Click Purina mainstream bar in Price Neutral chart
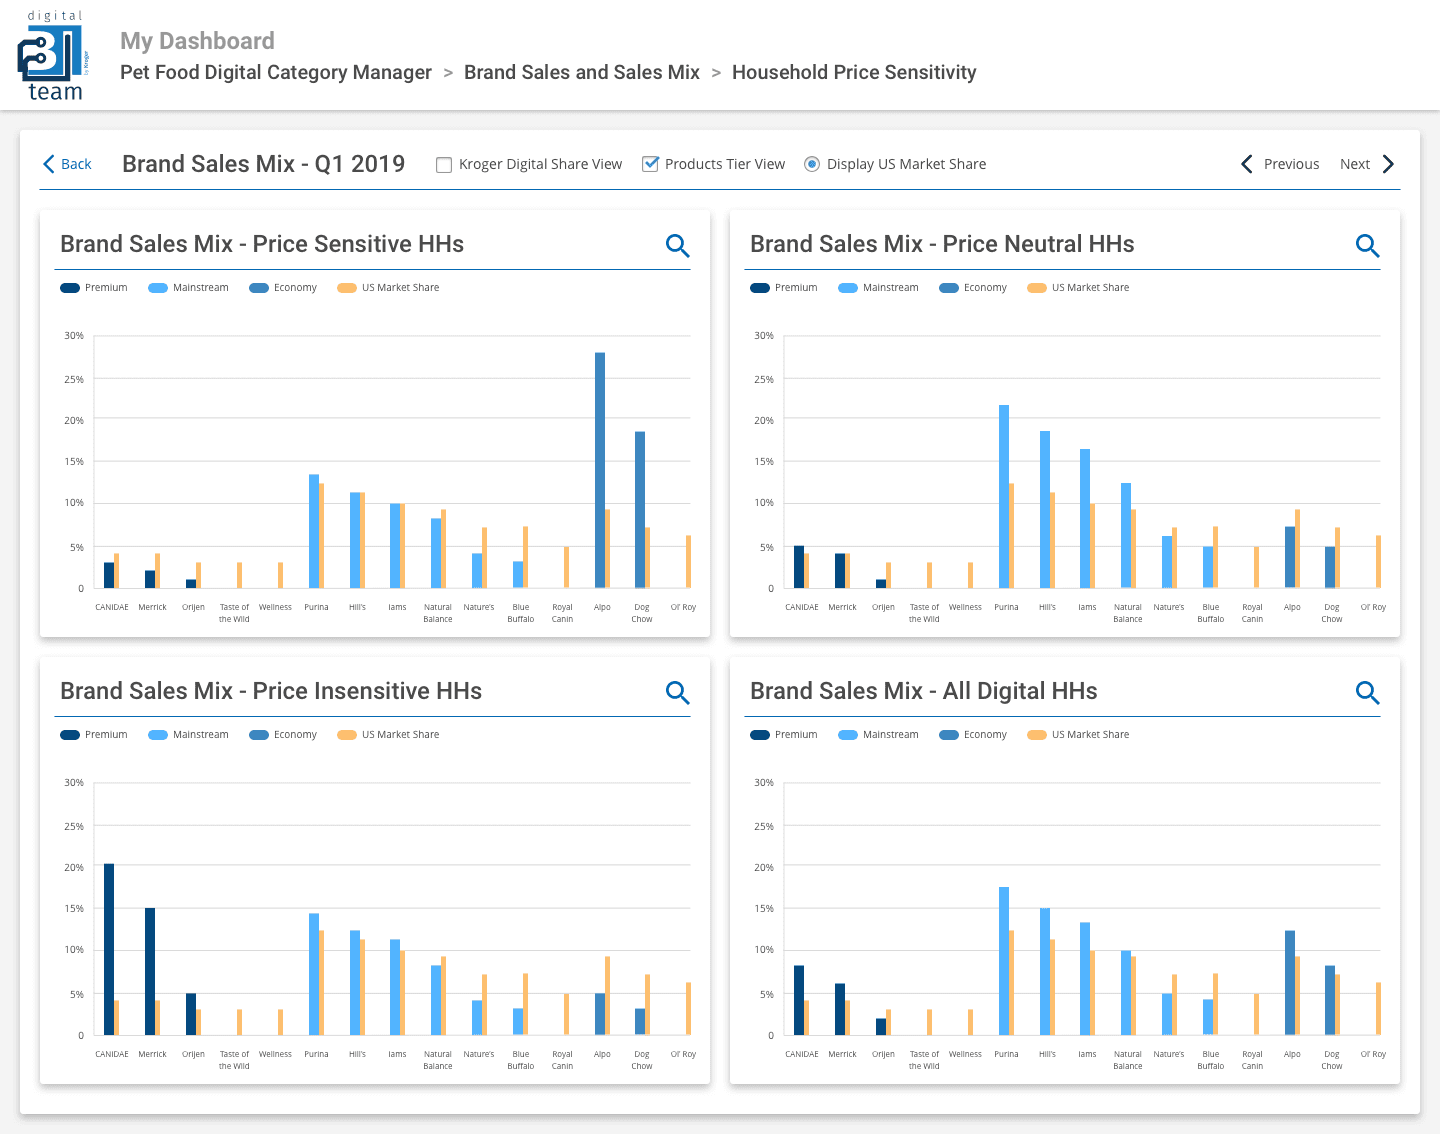The image size is (1440, 1134). point(1004,497)
